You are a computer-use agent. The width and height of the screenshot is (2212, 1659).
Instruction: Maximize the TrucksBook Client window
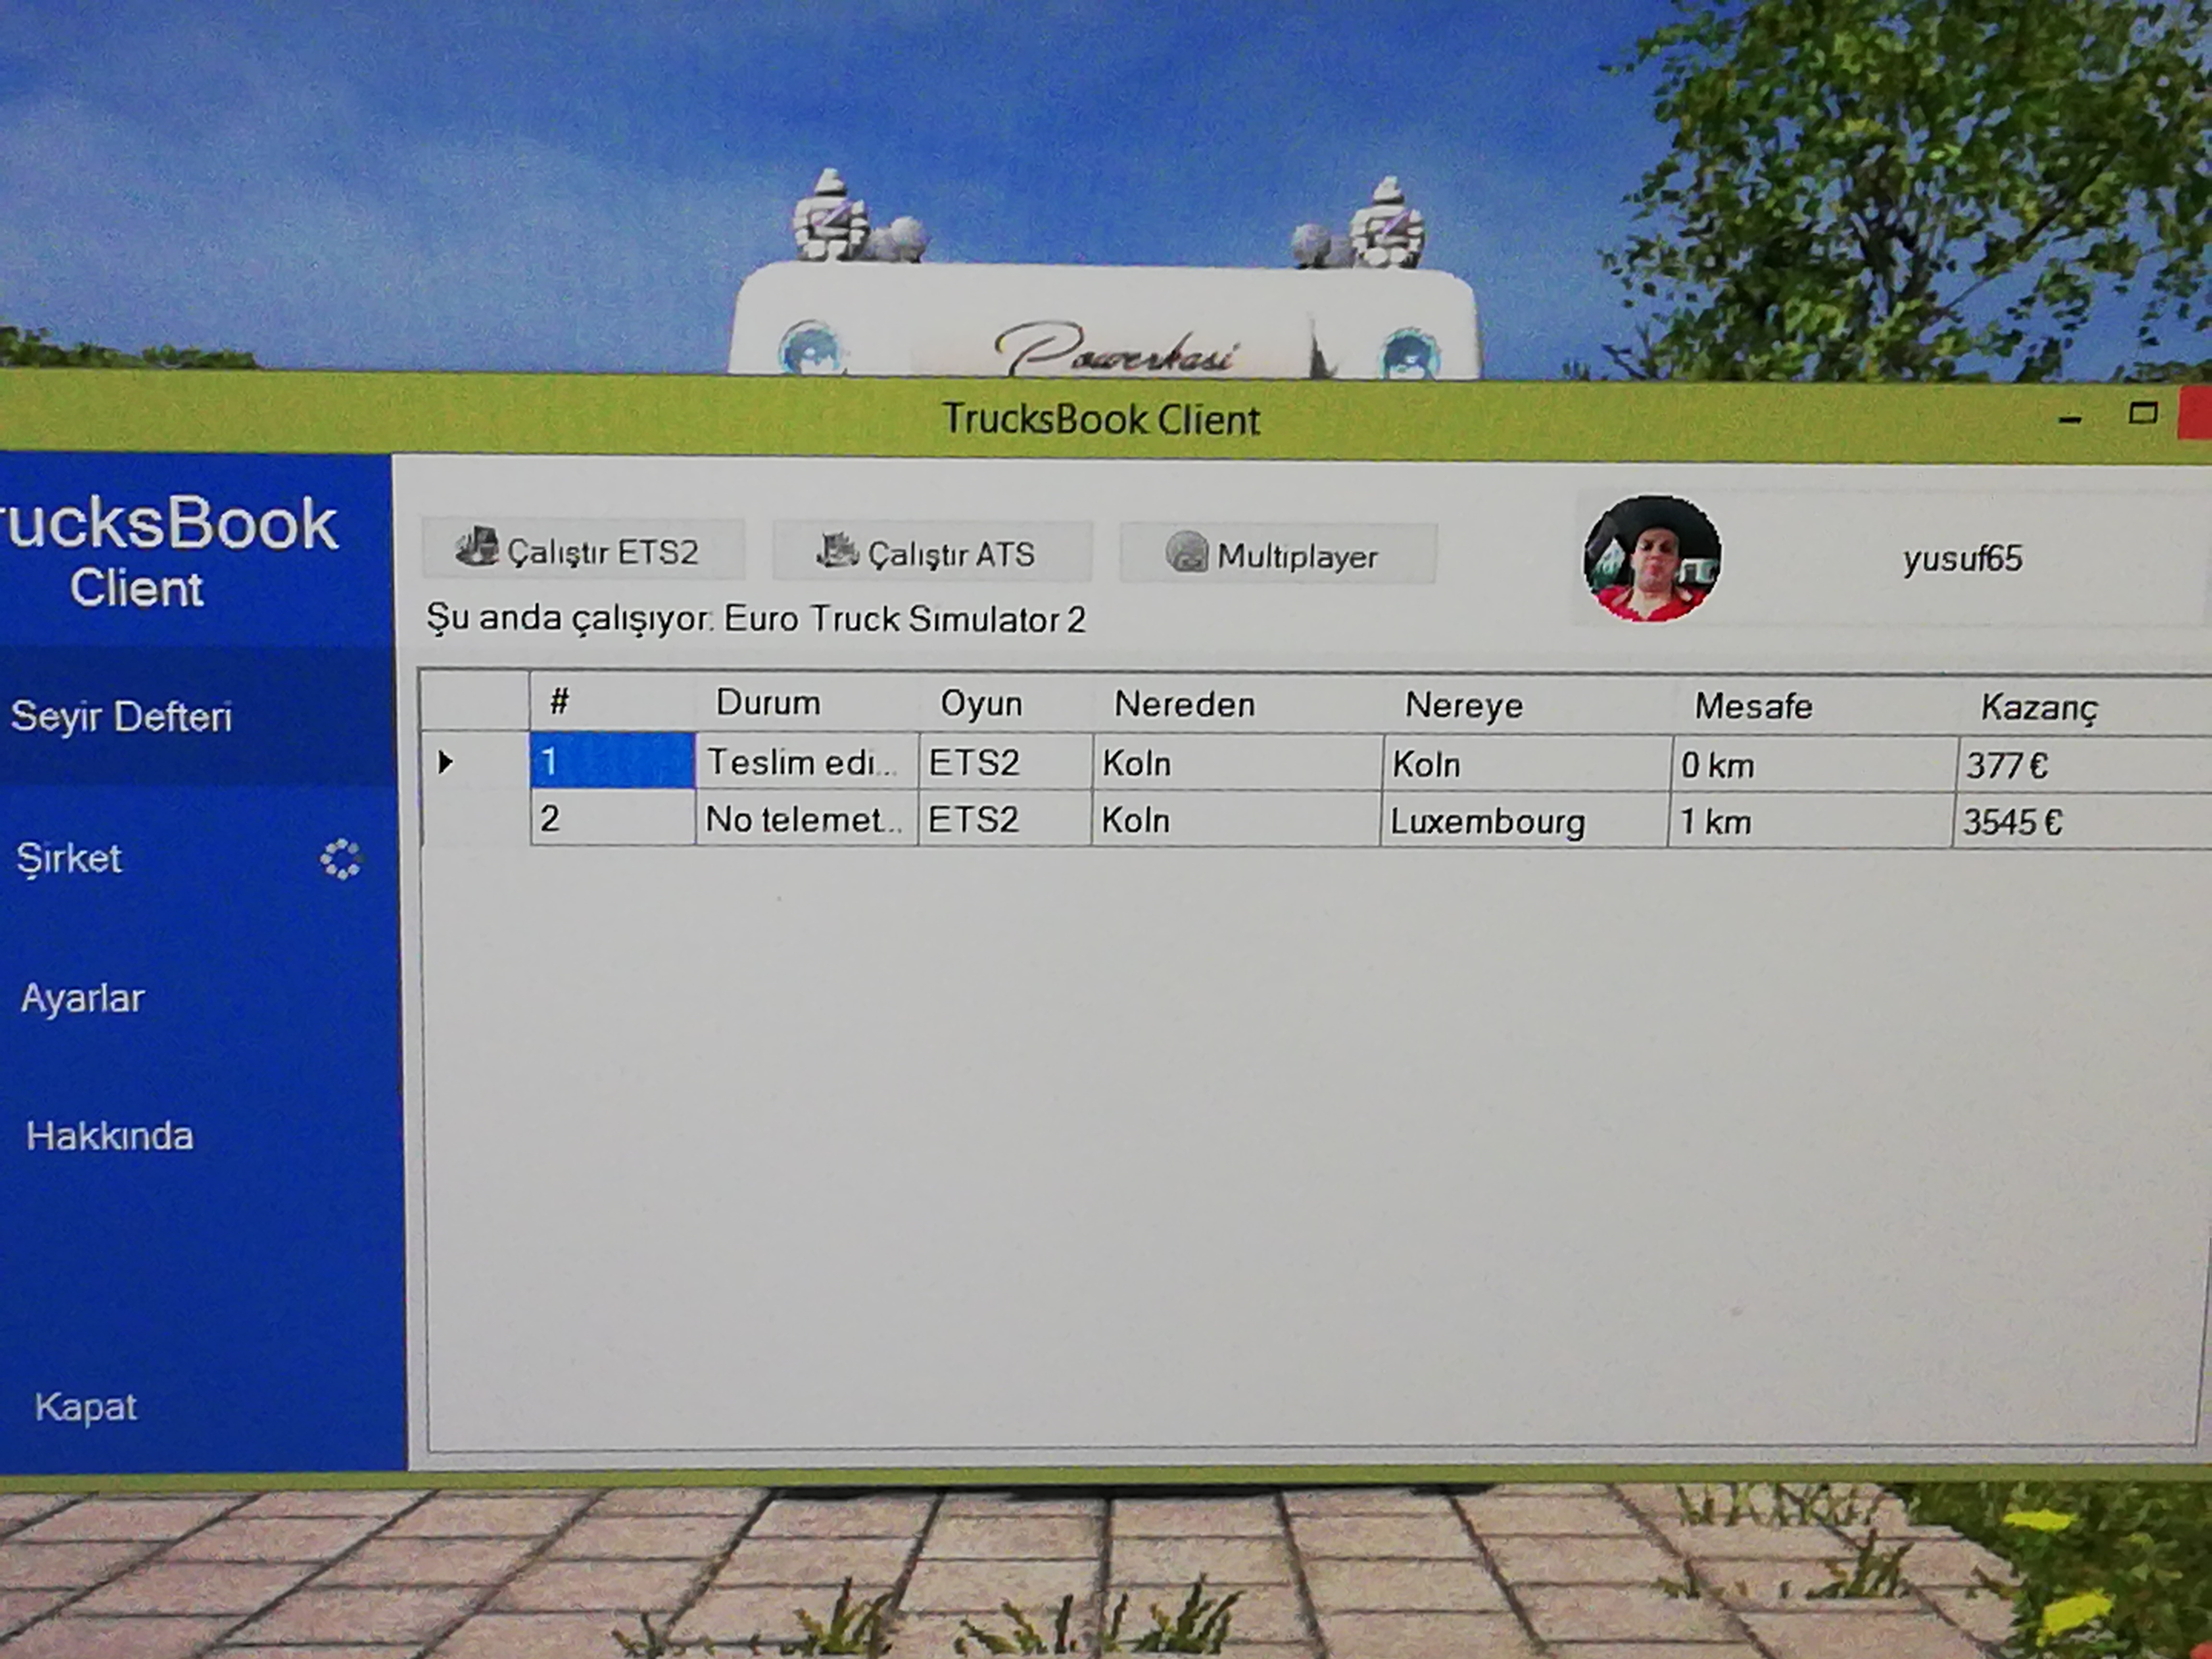2142,413
